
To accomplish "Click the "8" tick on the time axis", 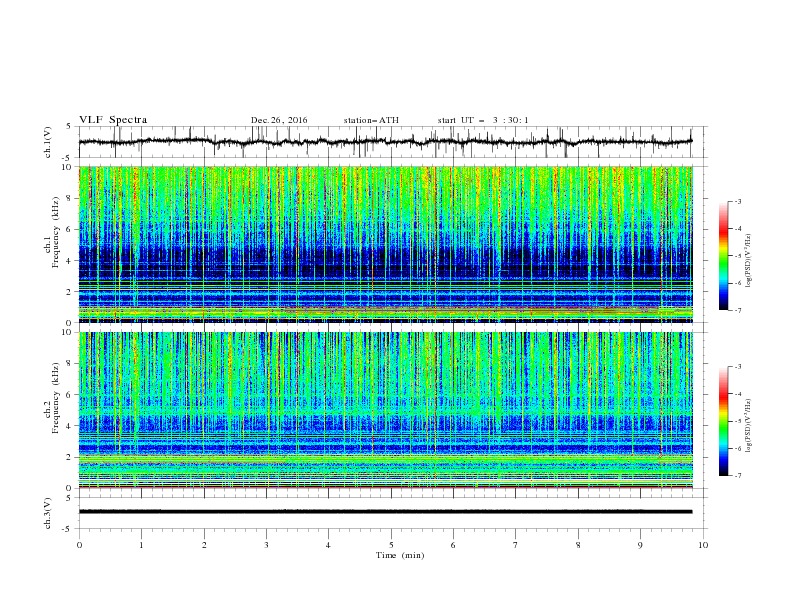I will click(x=578, y=545).
